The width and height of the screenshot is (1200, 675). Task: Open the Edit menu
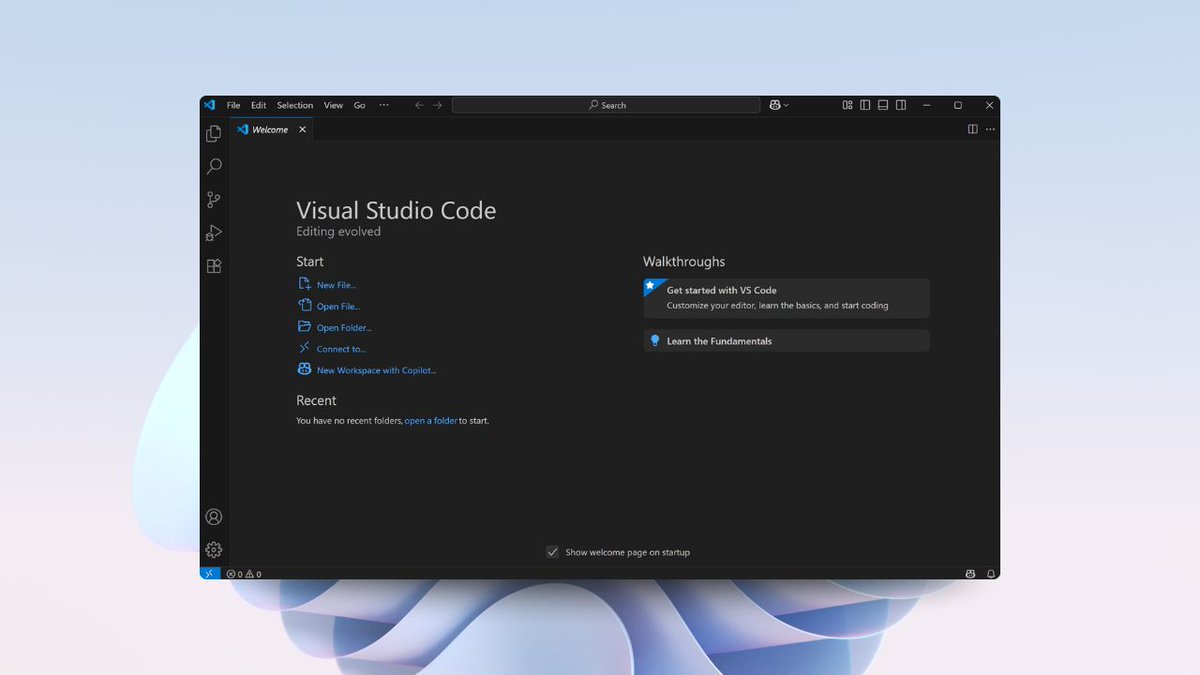258,105
